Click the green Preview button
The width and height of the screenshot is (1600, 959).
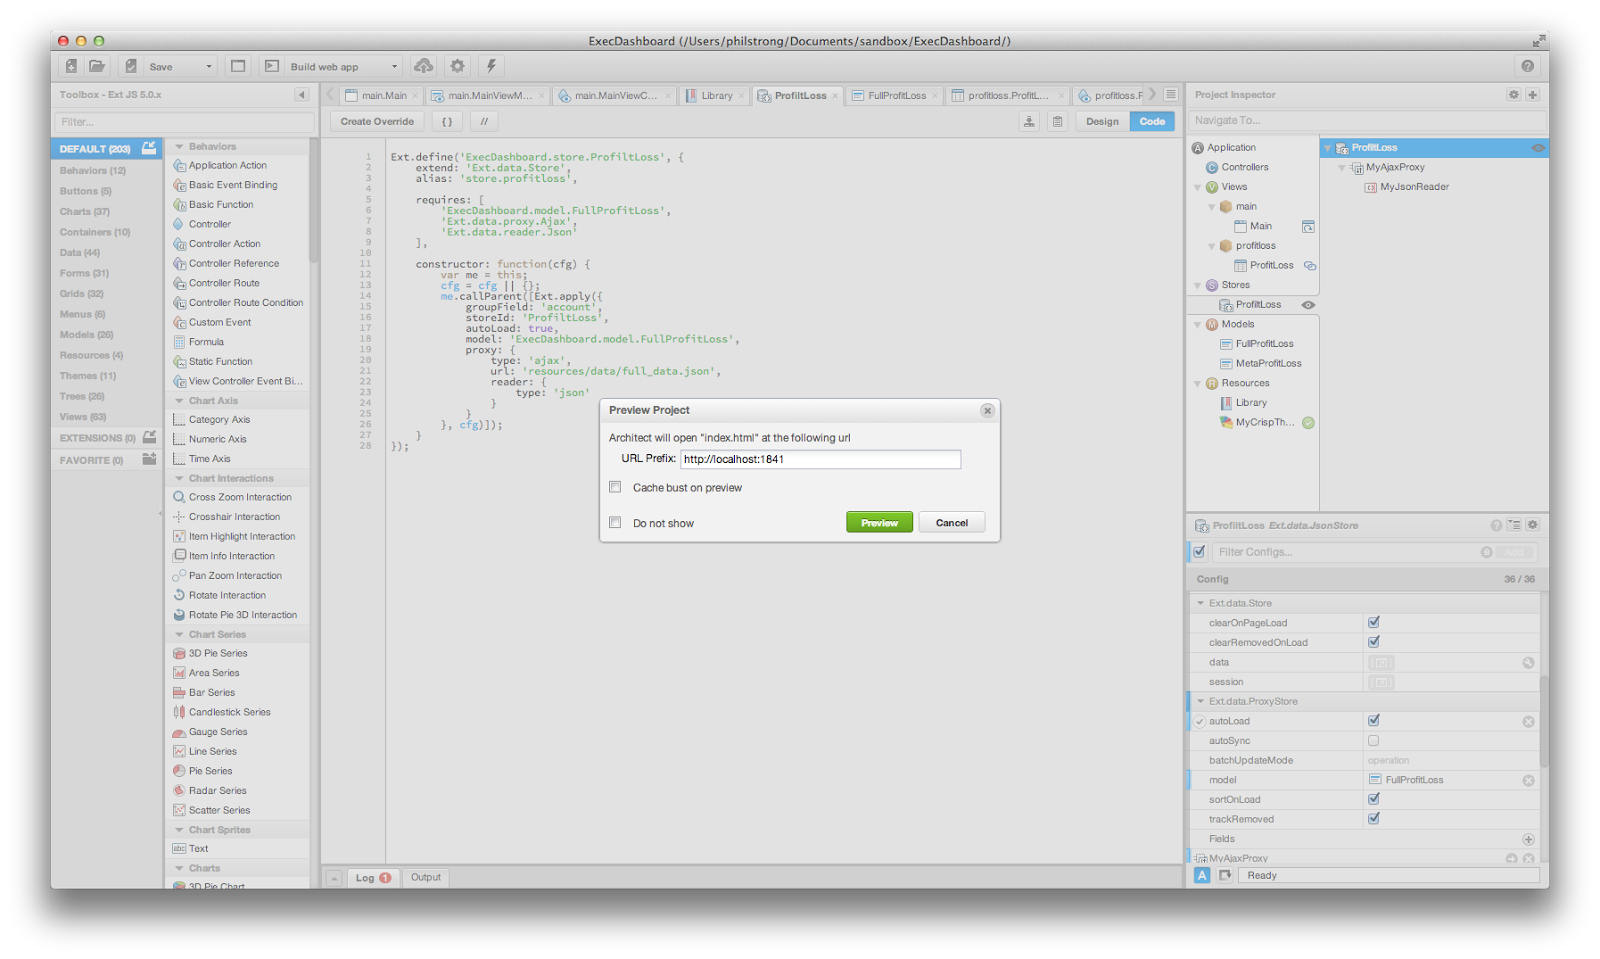click(879, 523)
